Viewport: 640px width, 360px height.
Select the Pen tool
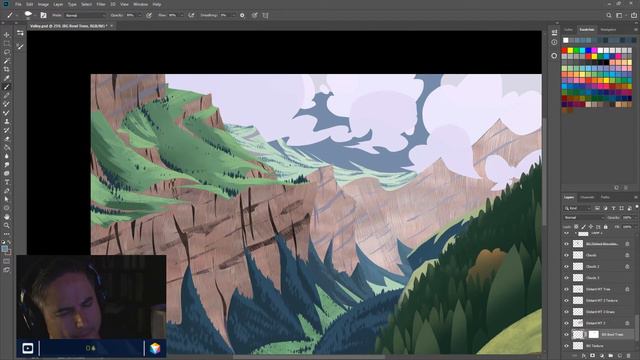click(7, 191)
